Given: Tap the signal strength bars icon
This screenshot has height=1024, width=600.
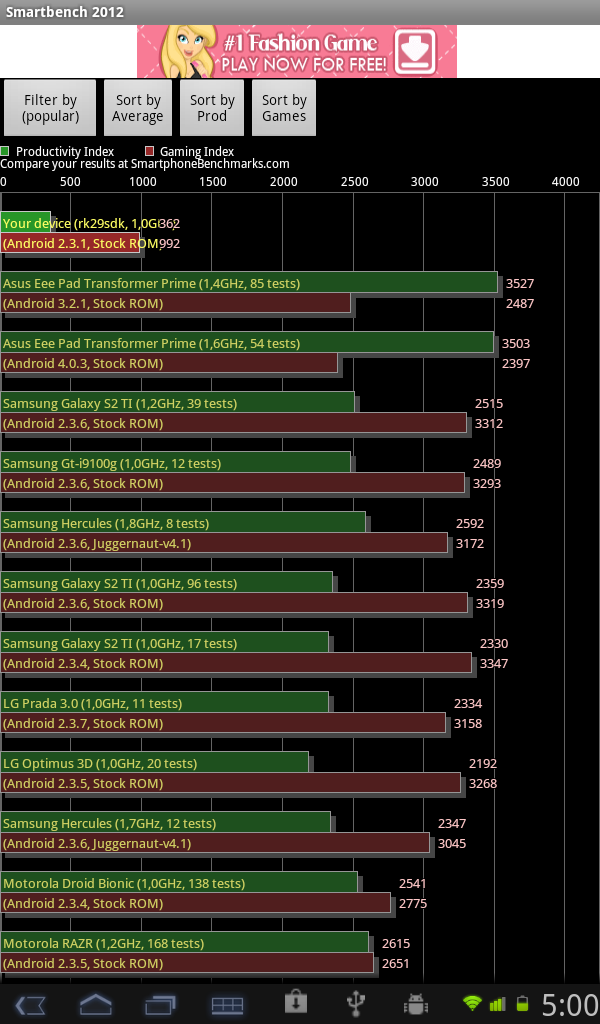Looking at the screenshot, I should (497, 1004).
